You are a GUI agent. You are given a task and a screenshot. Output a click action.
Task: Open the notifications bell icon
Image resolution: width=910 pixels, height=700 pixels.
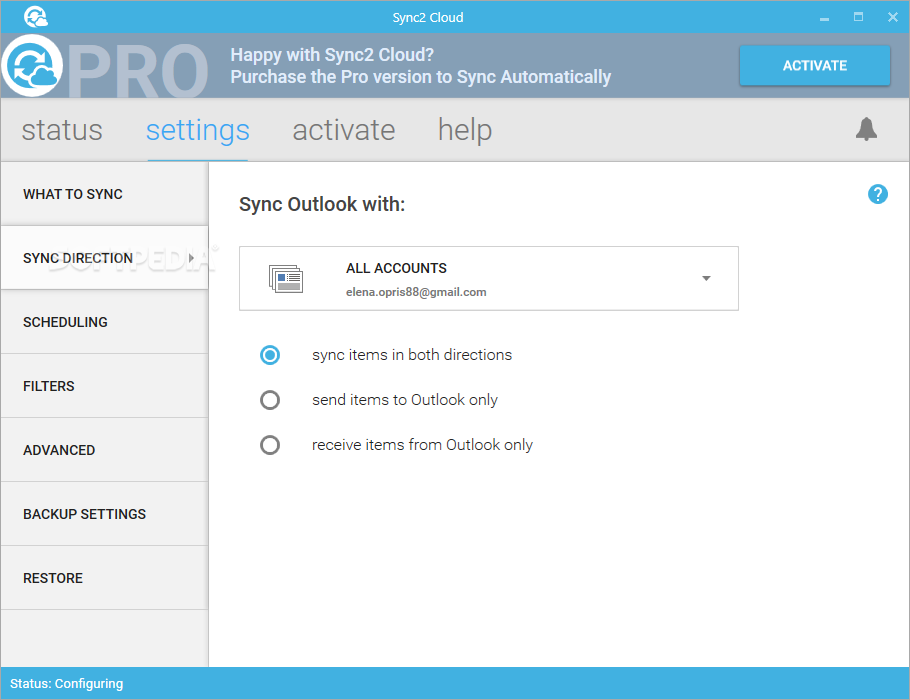(x=866, y=129)
